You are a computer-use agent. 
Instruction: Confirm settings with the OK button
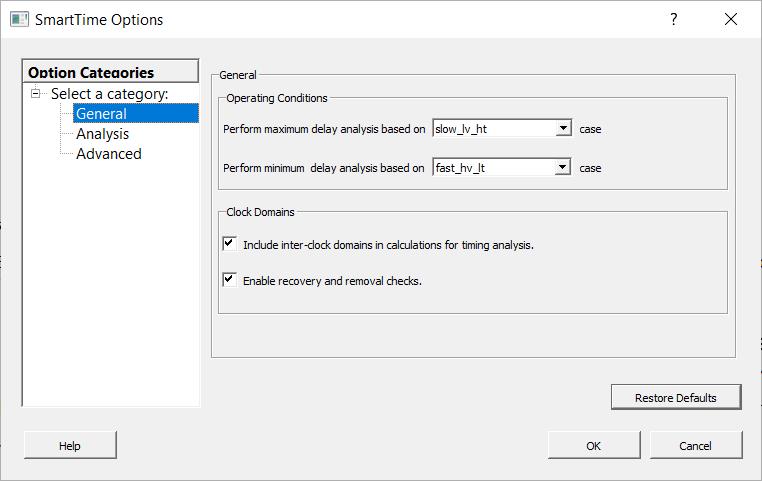[593, 446]
